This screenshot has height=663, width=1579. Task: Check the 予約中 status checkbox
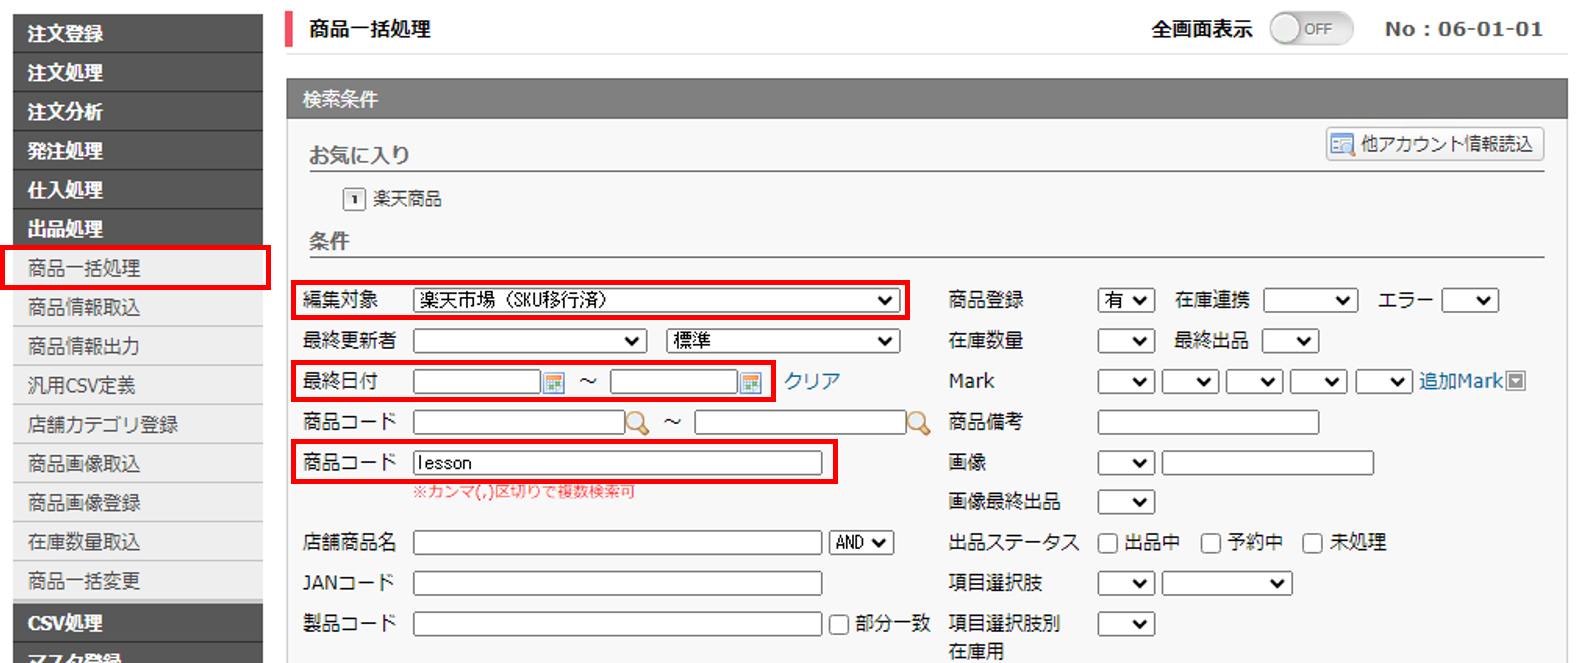tap(1210, 543)
